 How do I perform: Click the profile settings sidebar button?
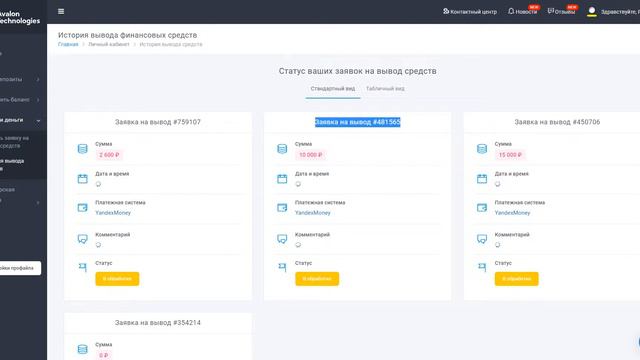(x=20, y=268)
